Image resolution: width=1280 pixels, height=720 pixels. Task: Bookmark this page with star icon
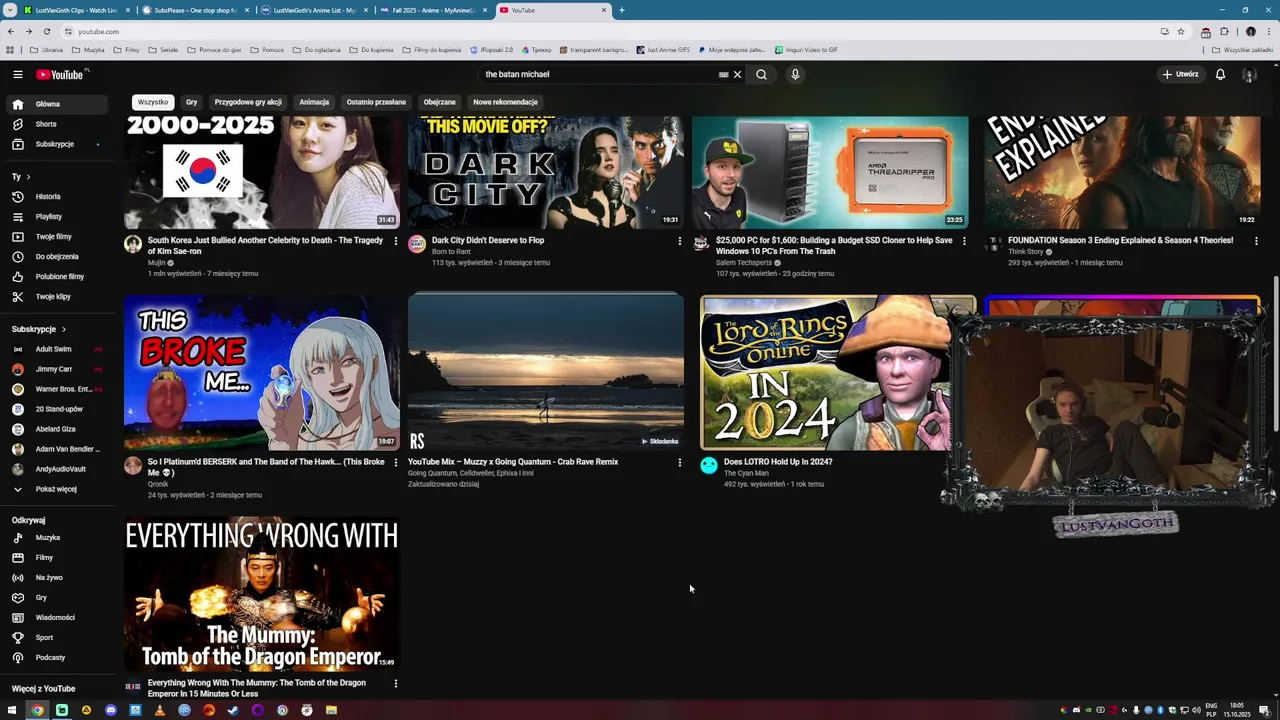(1181, 31)
